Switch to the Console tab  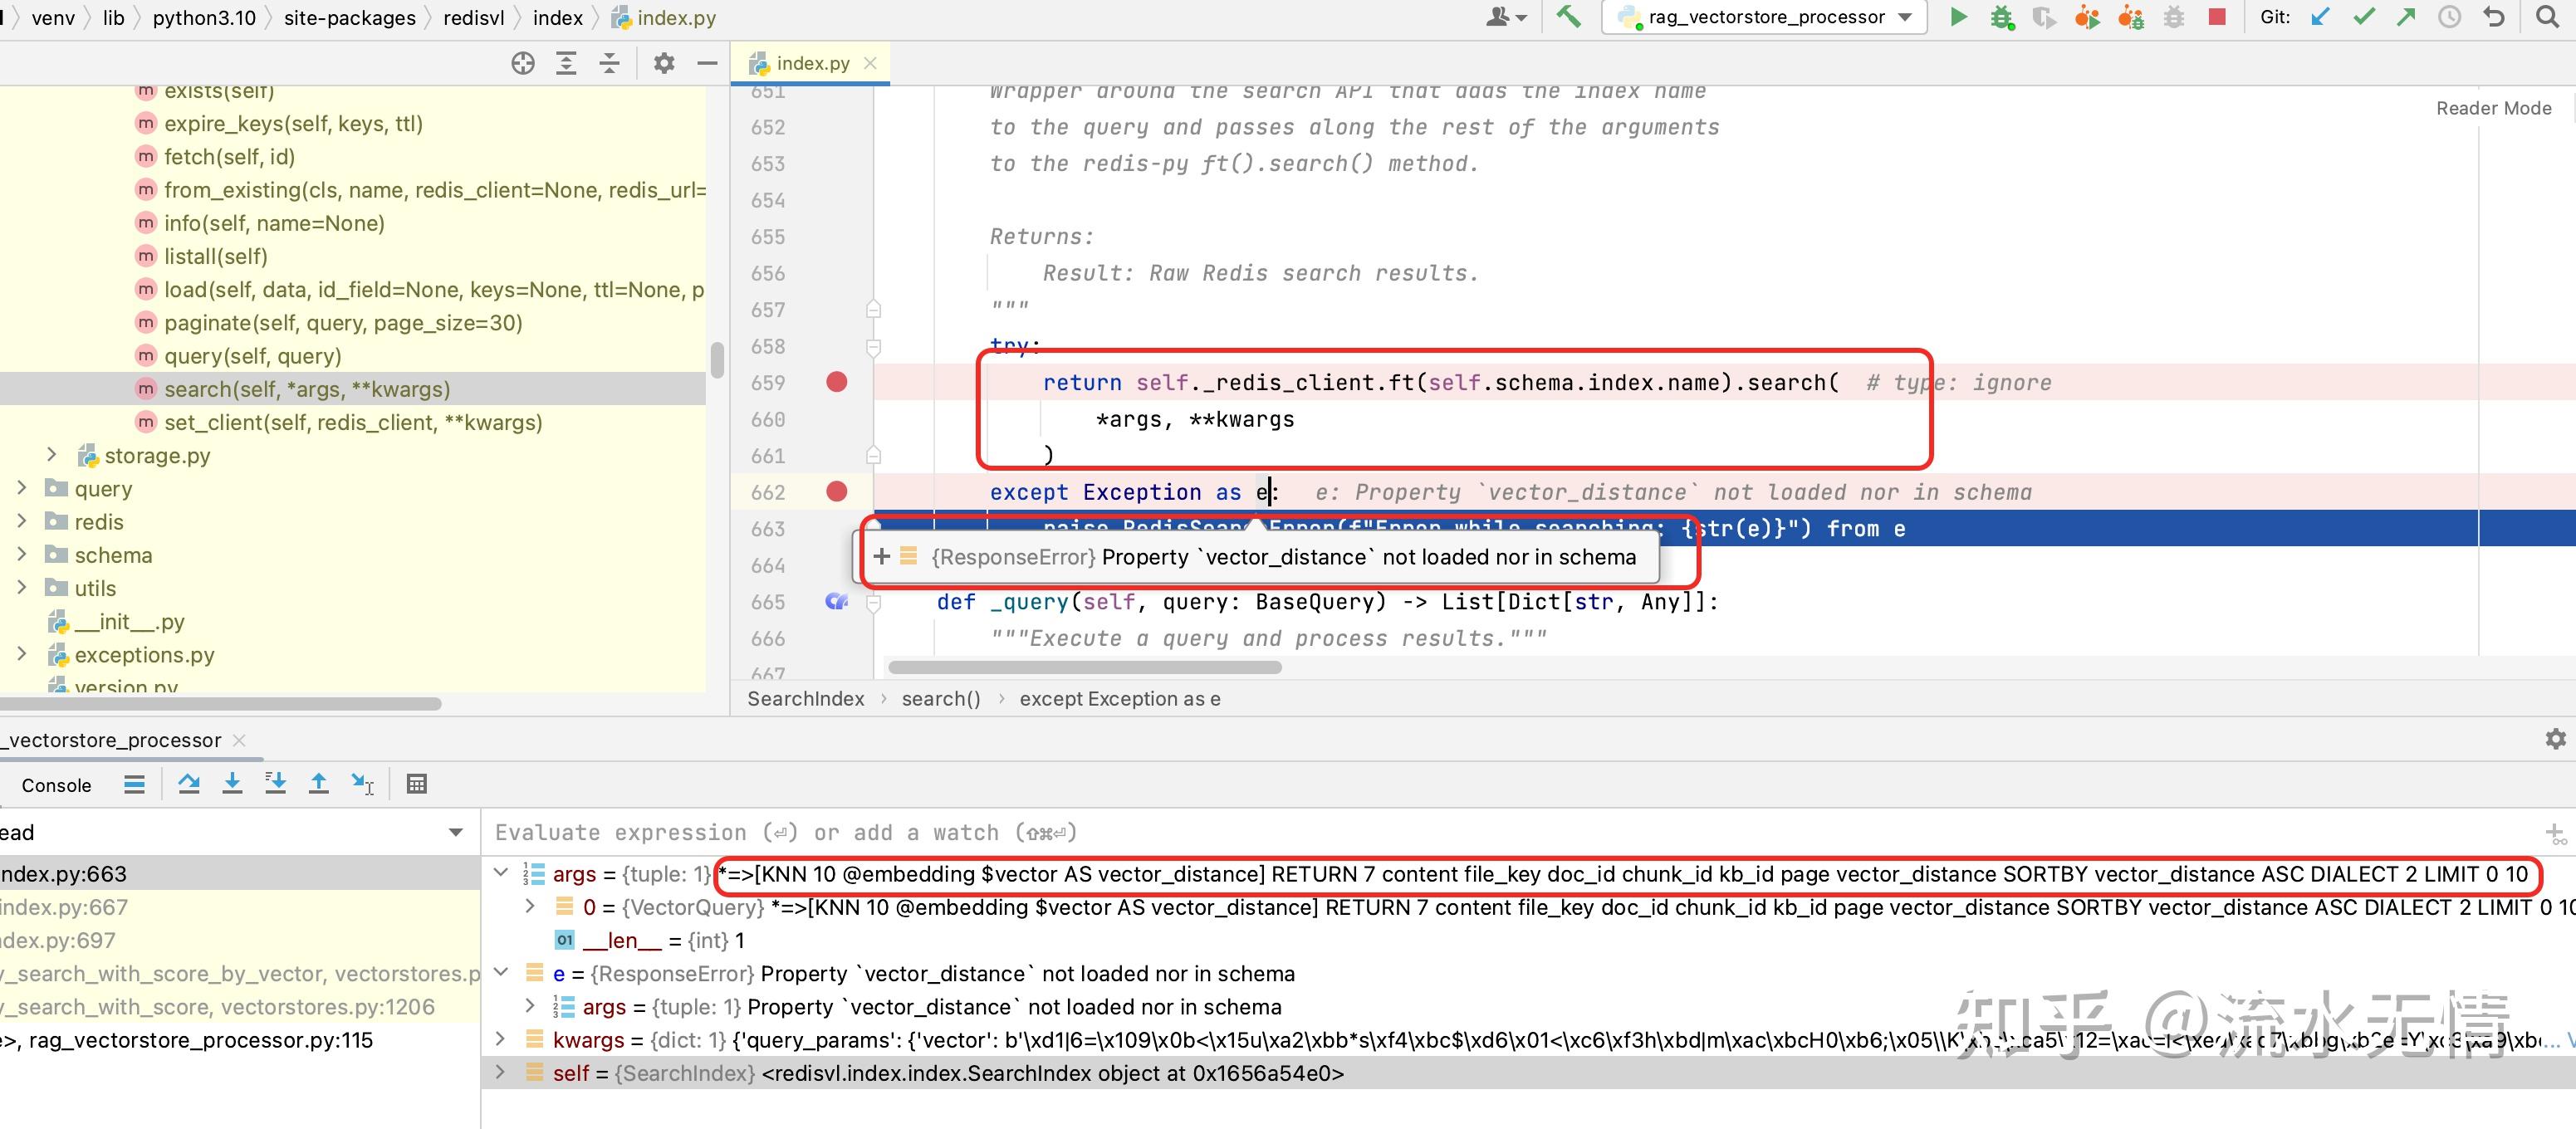click(56, 785)
